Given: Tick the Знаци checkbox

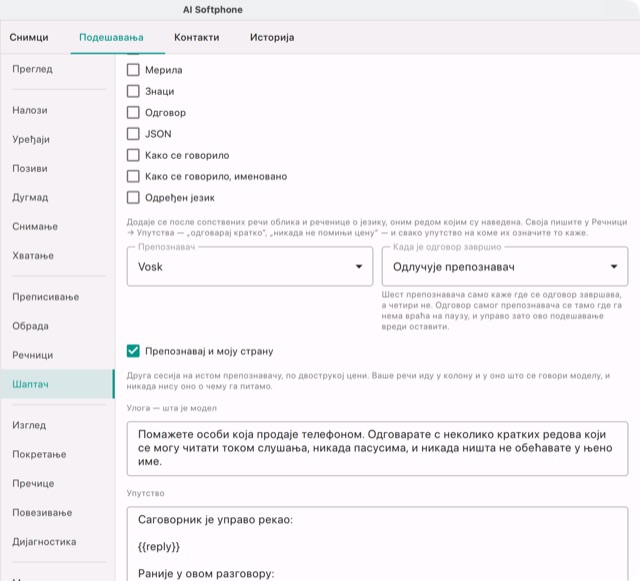Looking at the screenshot, I should [x=133, y=91].
